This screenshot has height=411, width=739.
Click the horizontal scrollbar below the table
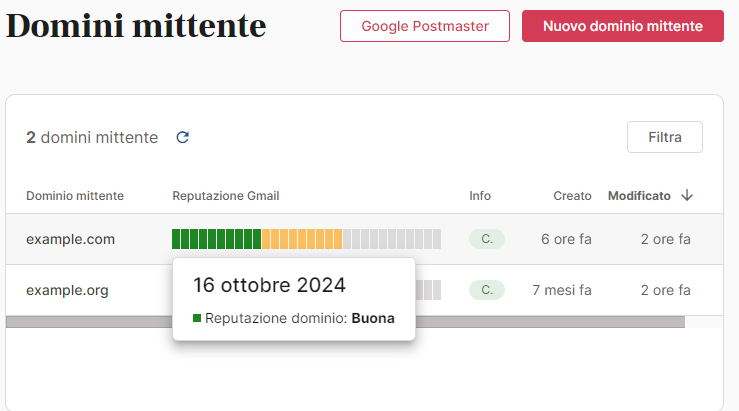point(345,322)
